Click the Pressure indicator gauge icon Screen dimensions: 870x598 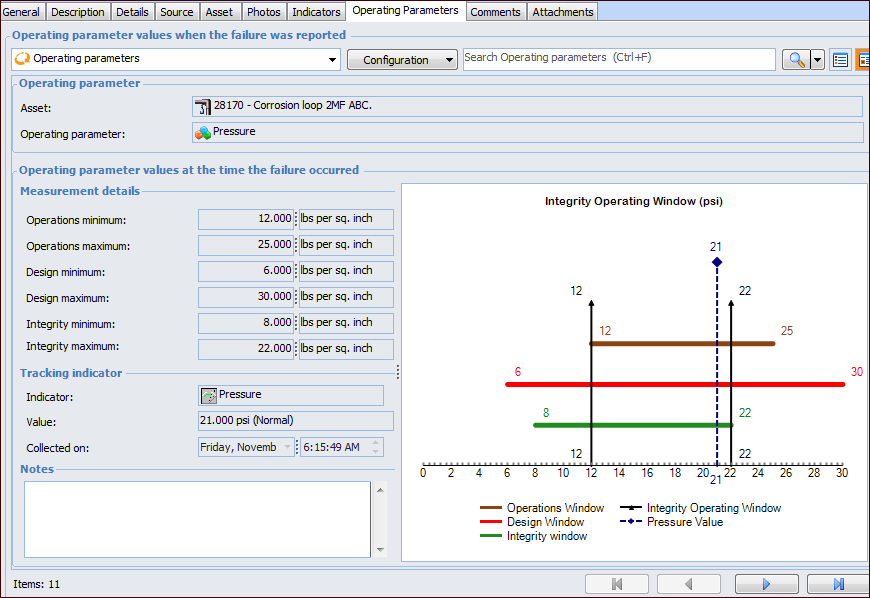click(x=210, y=396)
